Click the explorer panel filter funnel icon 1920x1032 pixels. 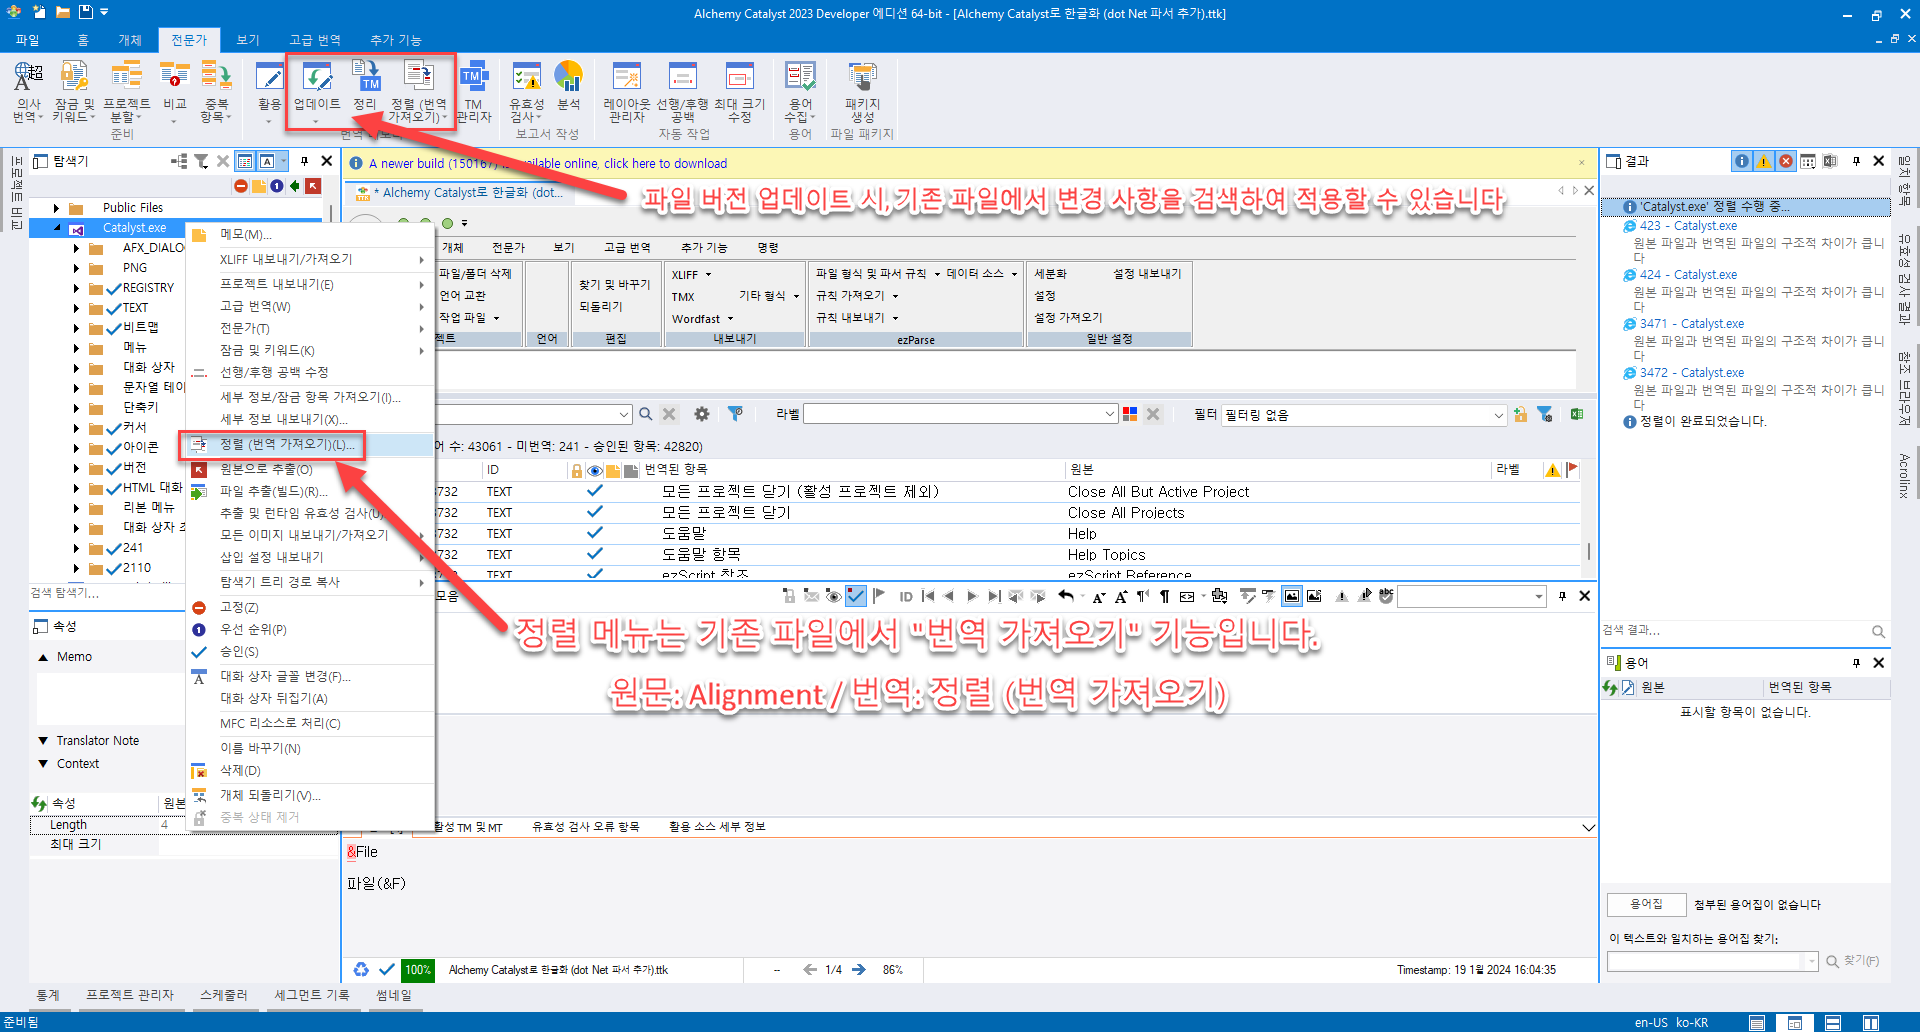(x=201, y=161)
